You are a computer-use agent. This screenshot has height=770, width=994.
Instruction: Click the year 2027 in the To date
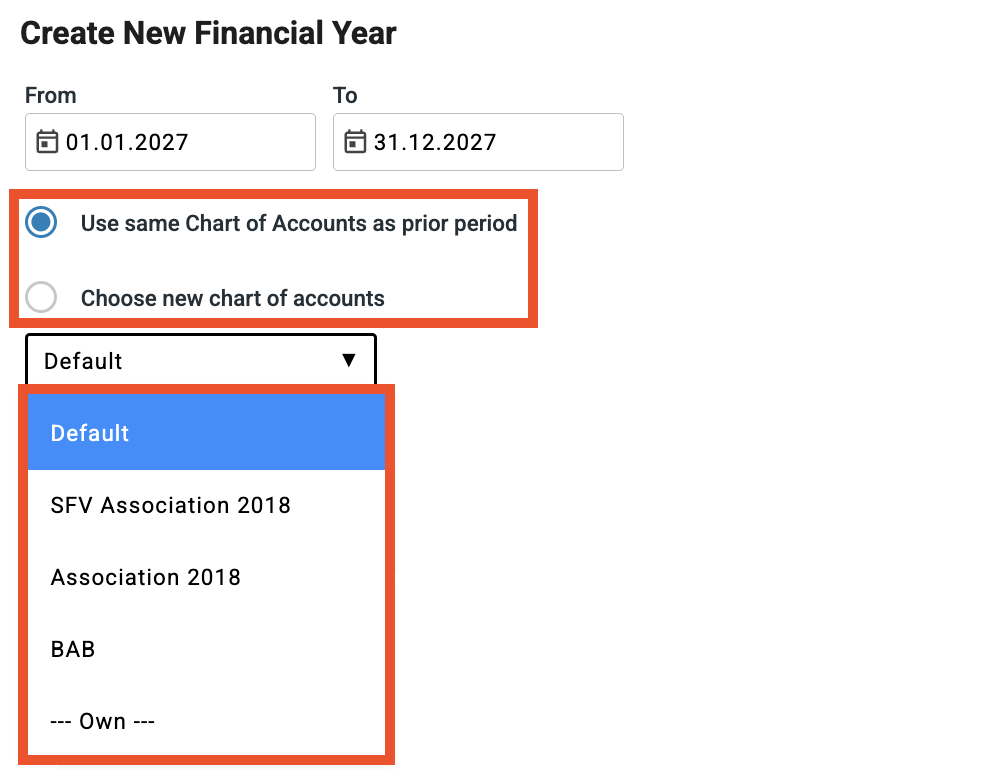tap(471, 142)
